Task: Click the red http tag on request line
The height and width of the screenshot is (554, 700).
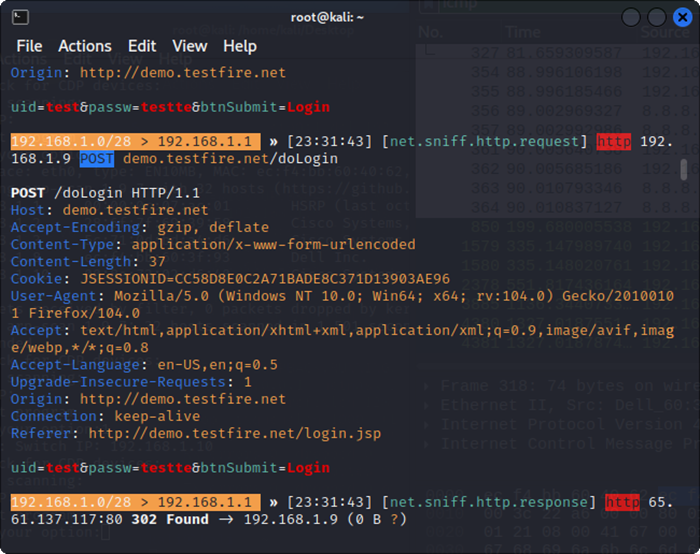Action: coord(614,142)
